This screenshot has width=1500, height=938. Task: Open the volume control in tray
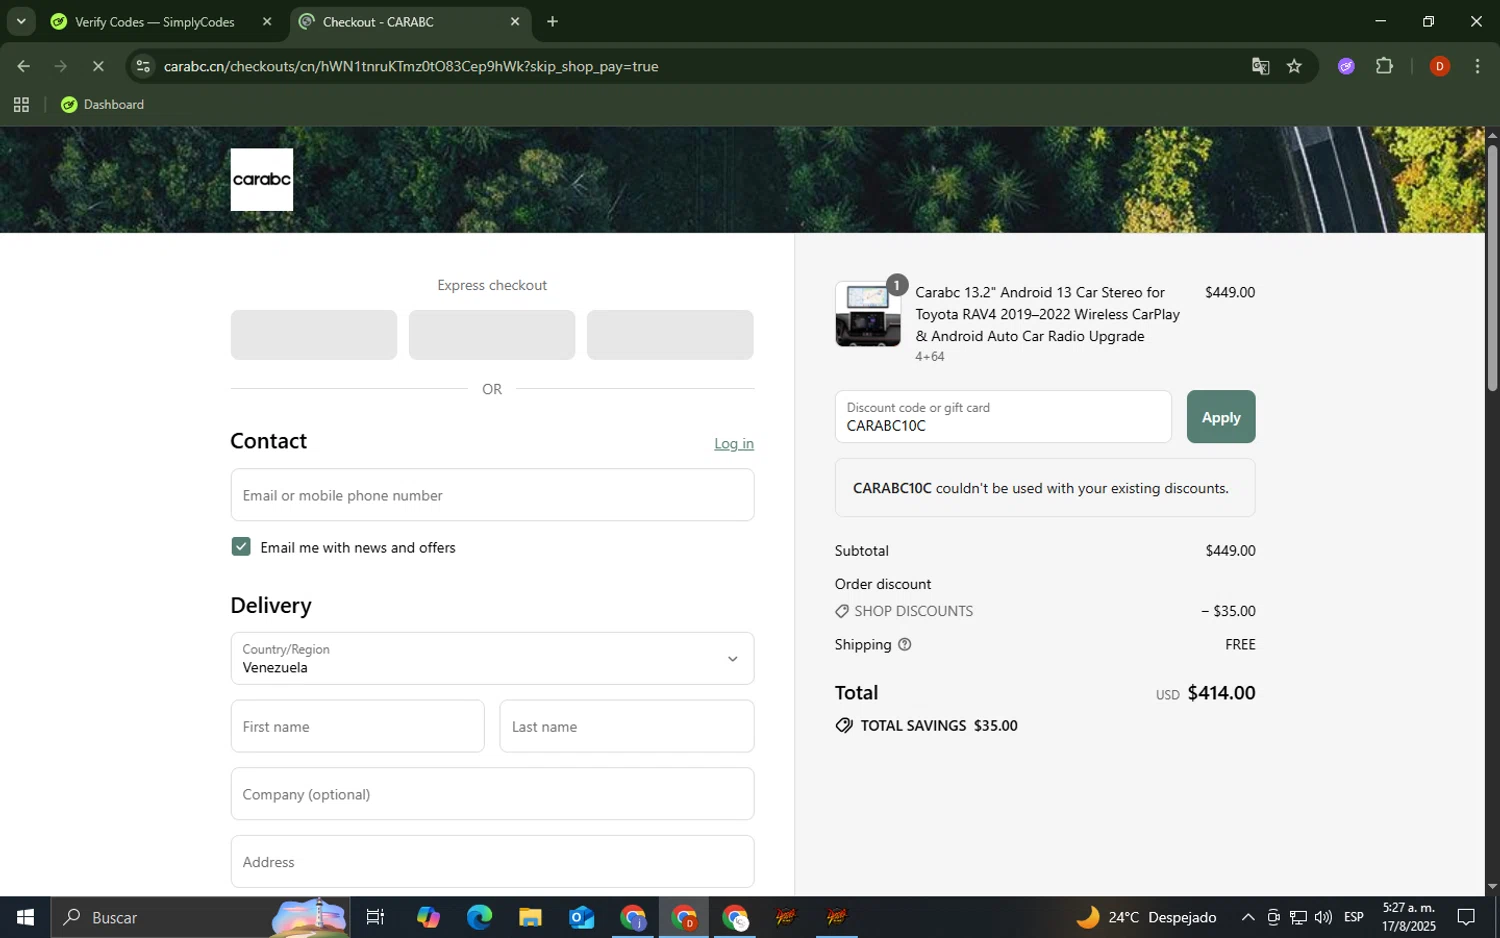pos(1323,917)
